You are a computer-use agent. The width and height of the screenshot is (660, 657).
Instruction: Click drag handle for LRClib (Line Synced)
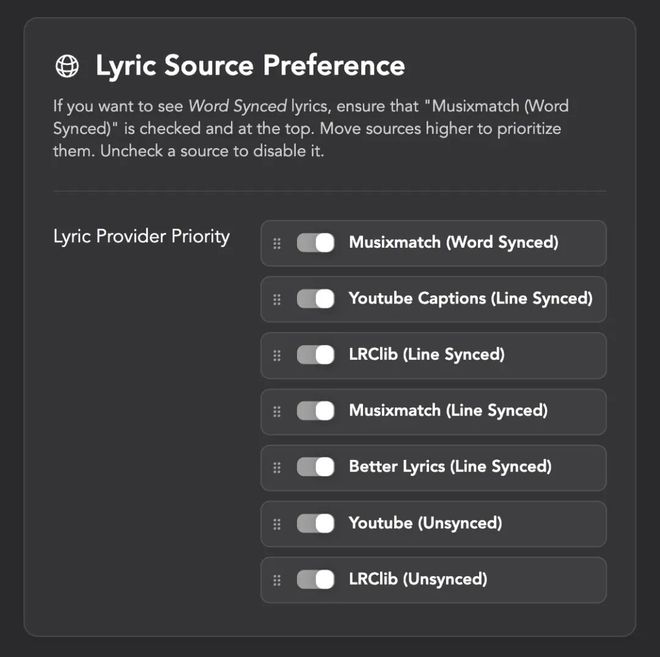pos(277,355)
